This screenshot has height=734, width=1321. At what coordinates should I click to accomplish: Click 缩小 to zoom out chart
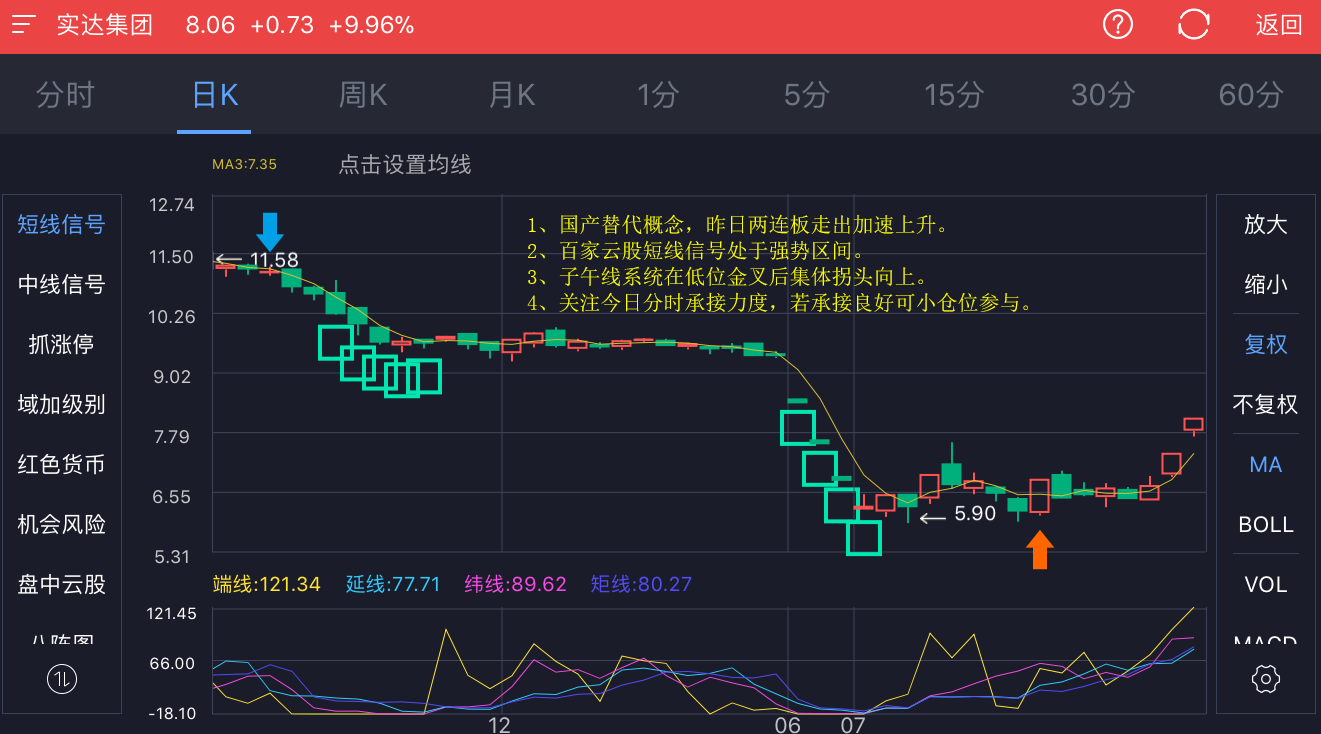[1265, 284]
